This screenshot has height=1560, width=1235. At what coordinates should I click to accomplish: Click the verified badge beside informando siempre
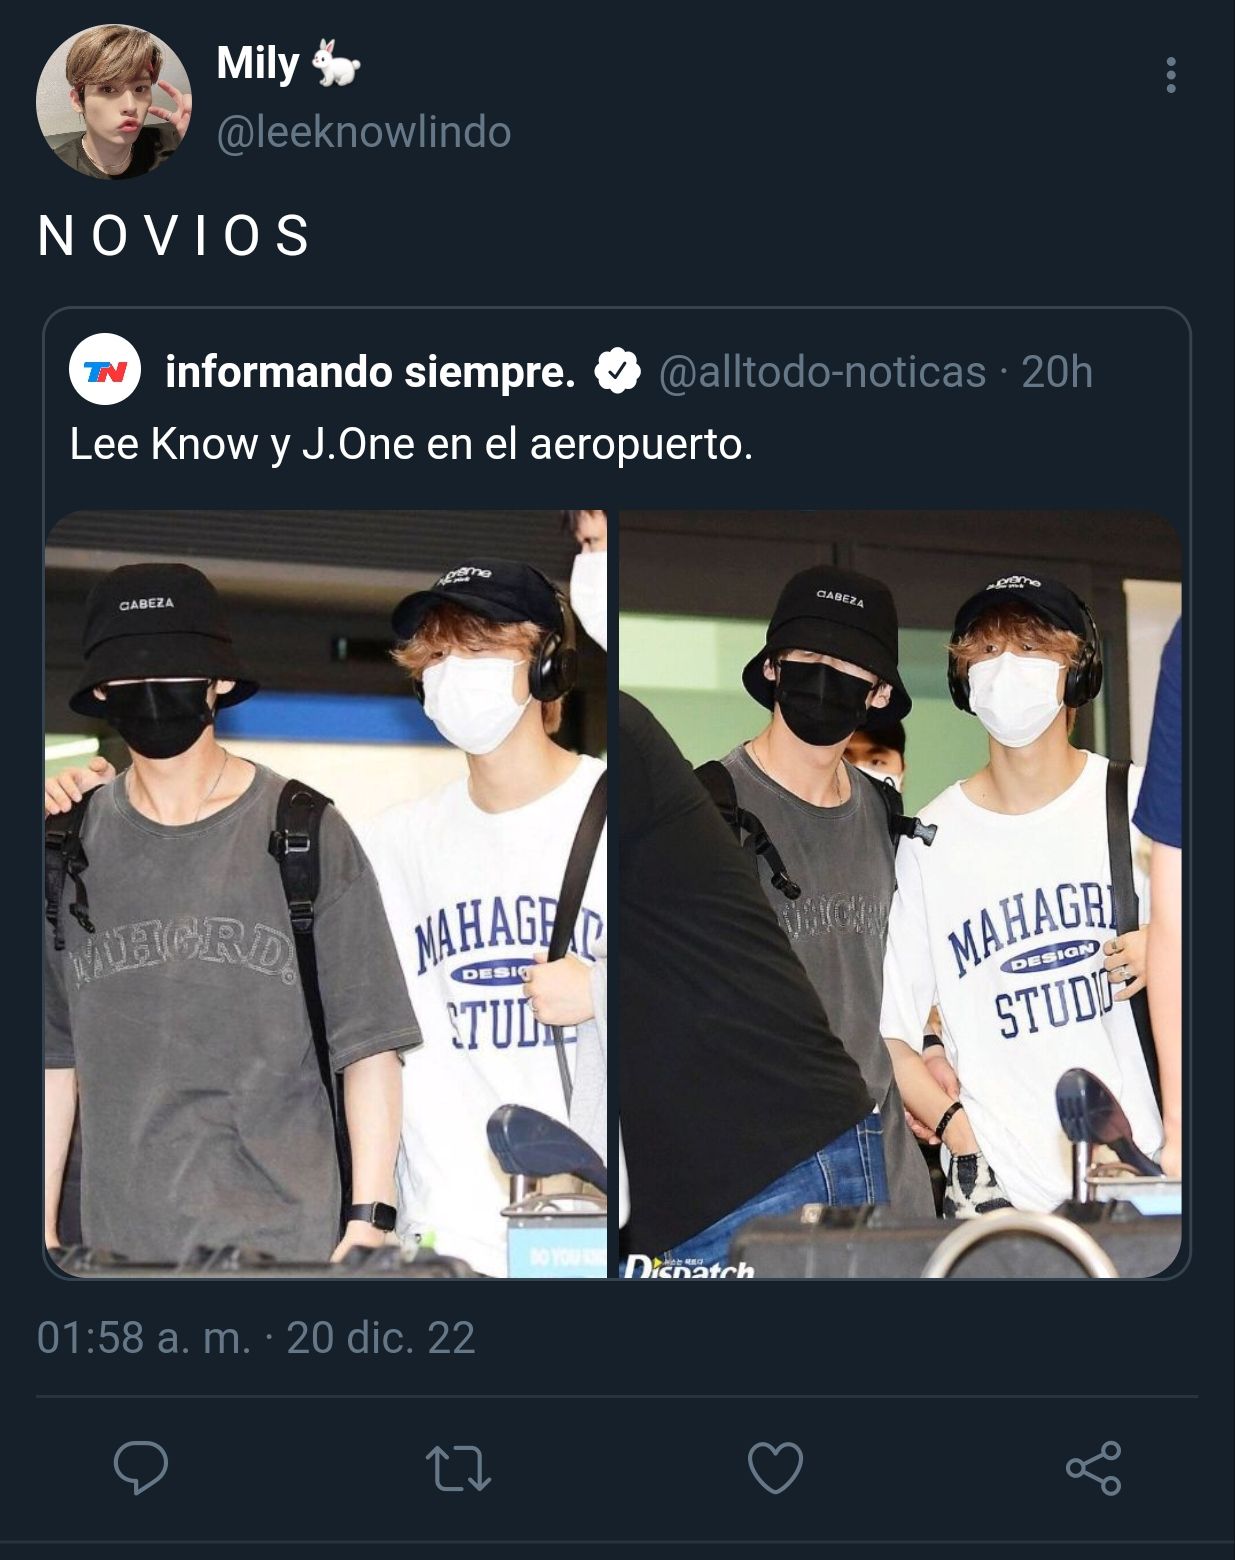pos(618,372)
